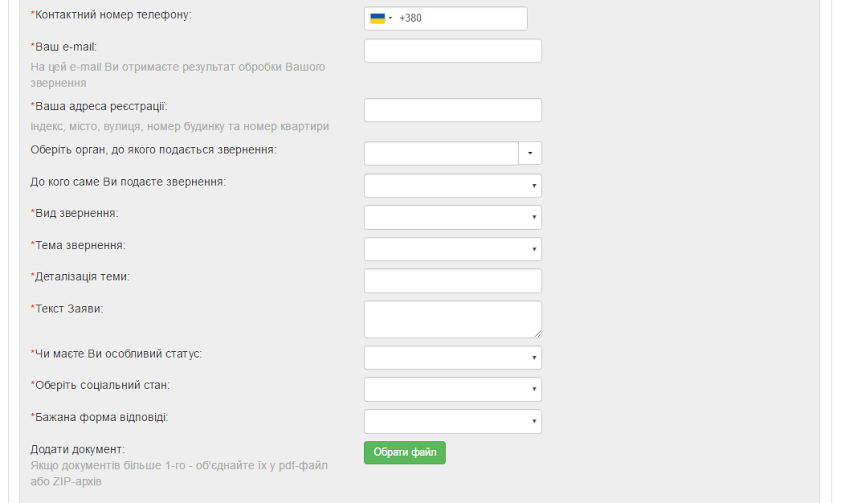The width and height of the screenshot is (841, 503).
Task: Click the Ukraine flag country selector
Action: [x=378, y=18]
